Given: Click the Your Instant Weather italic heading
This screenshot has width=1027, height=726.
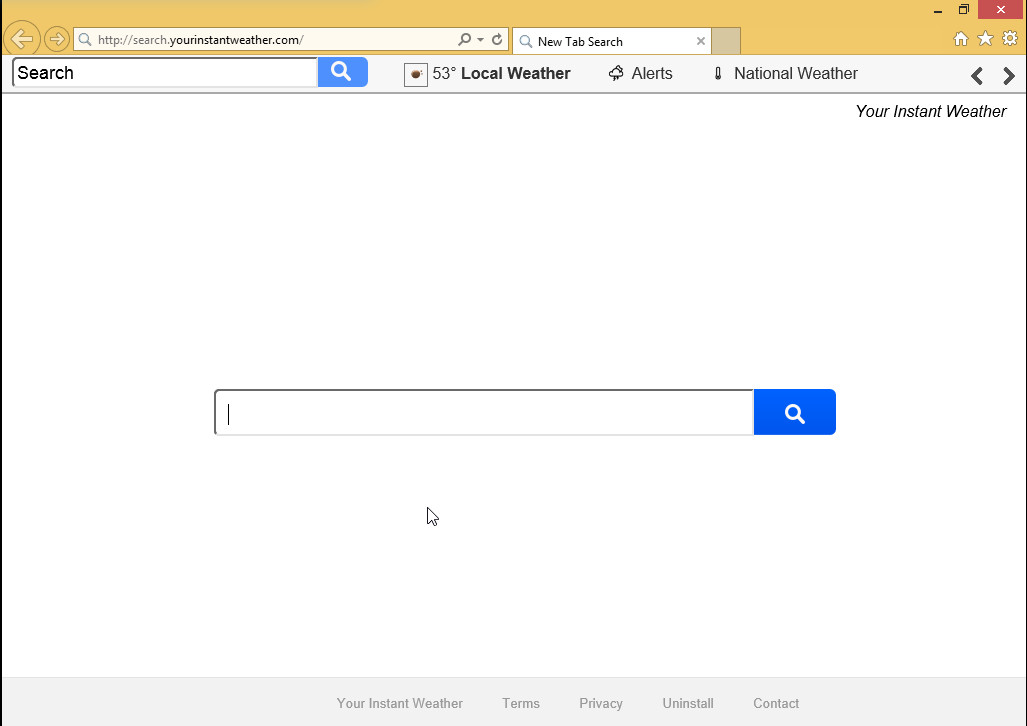Looking at the screenshot, I should click(x=930, y=111).
